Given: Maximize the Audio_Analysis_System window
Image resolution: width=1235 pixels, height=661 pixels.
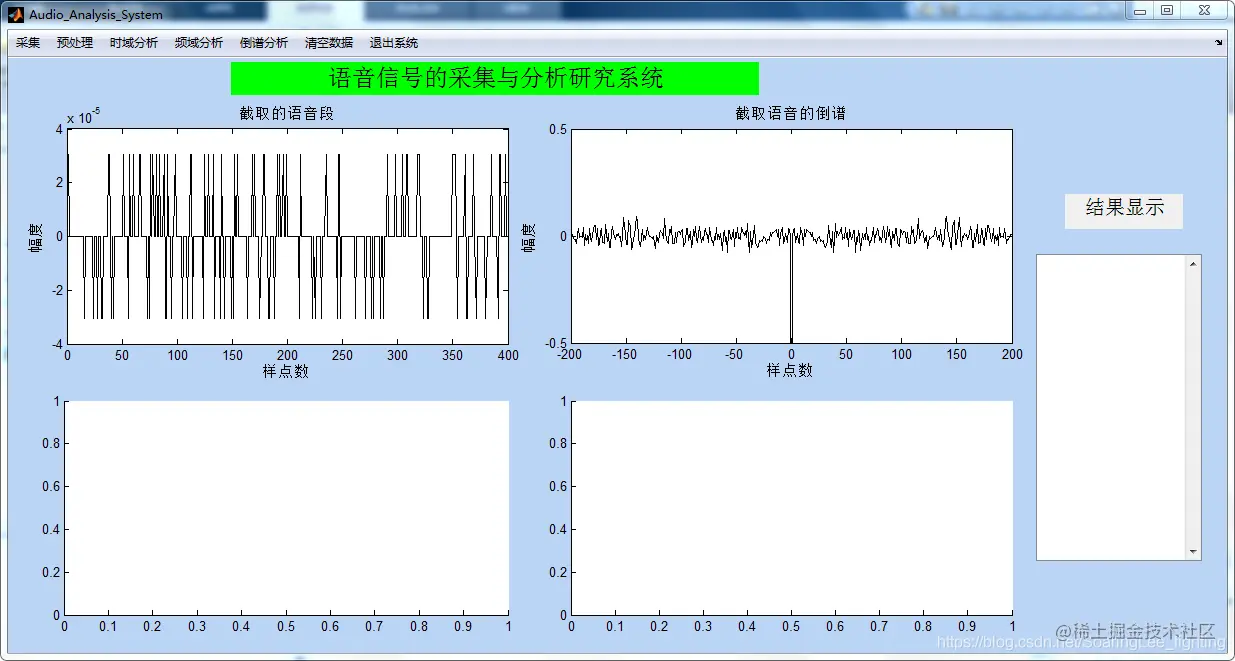Looking at the screenshot, I should pyautogui.click(x=1167, y=11).
